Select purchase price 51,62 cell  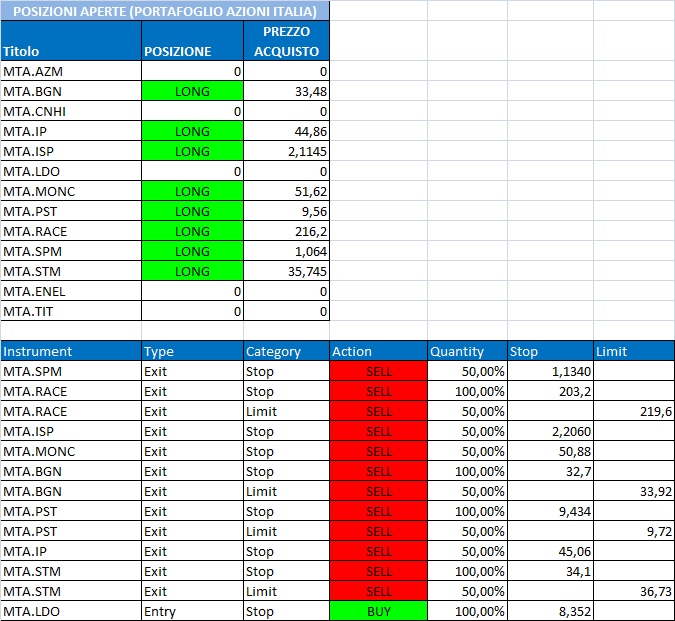tap(287, 191)
